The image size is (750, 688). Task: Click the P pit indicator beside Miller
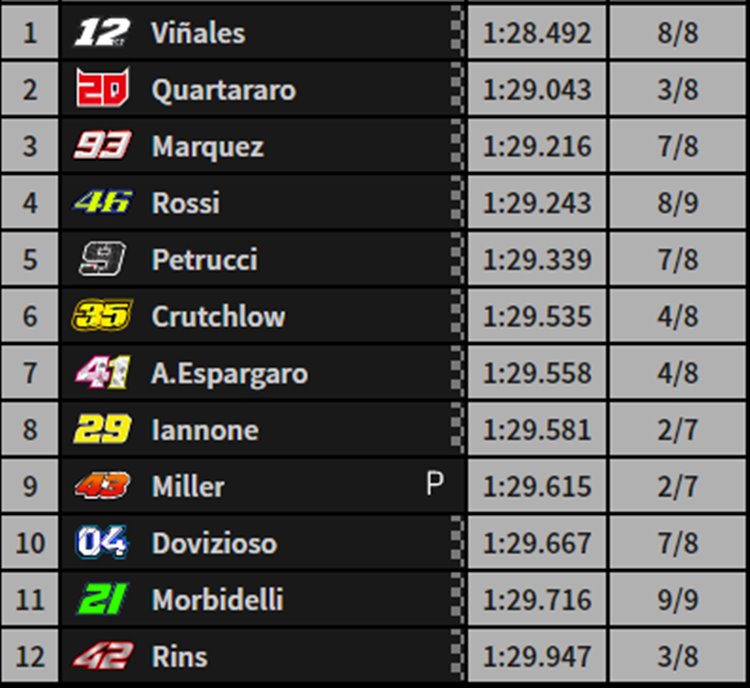click(434, 484)
